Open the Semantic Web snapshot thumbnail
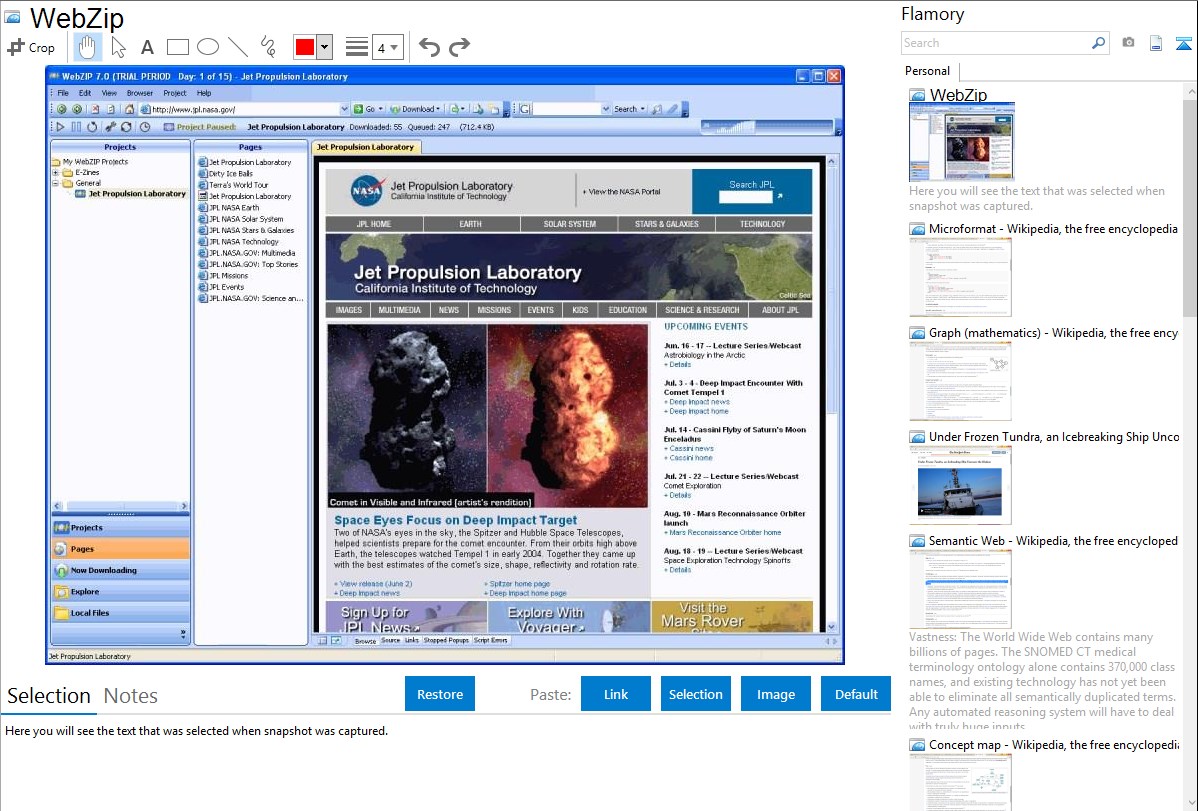The image size is (1198, 811). point(960,589)
